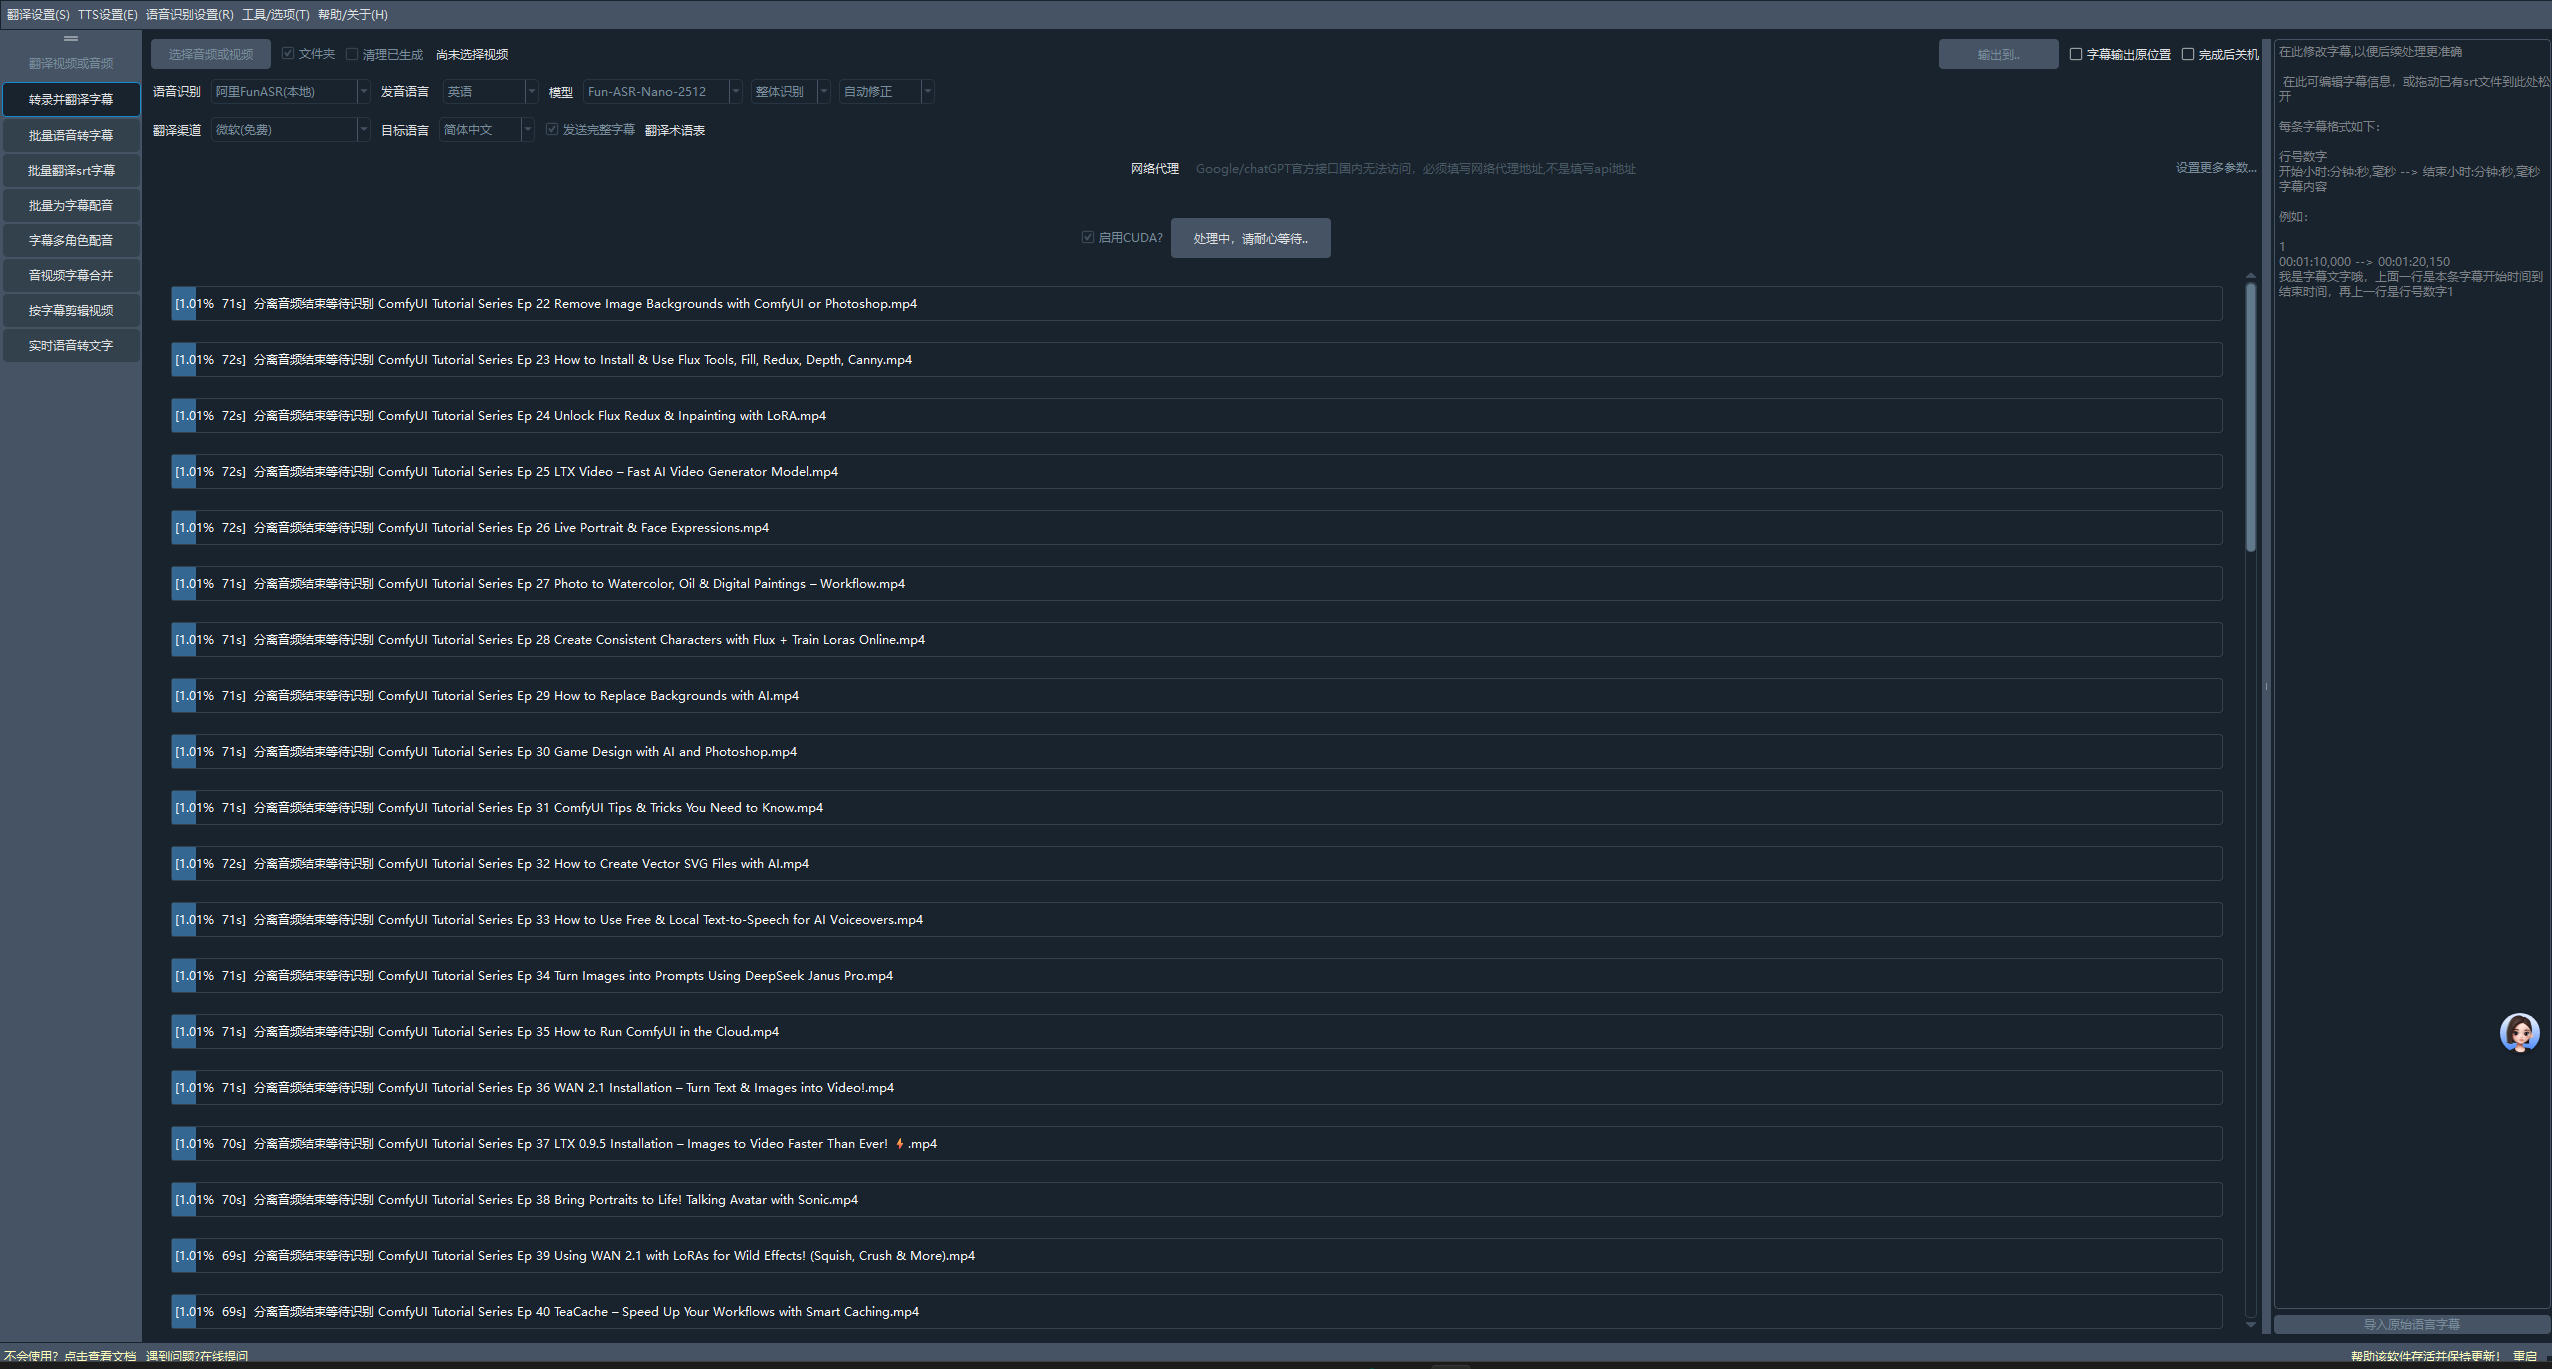Viewport: 2552px width, 1369px height.
Task: Click the sidebar collapse handle icon
Action: click(x=71, y=38)
